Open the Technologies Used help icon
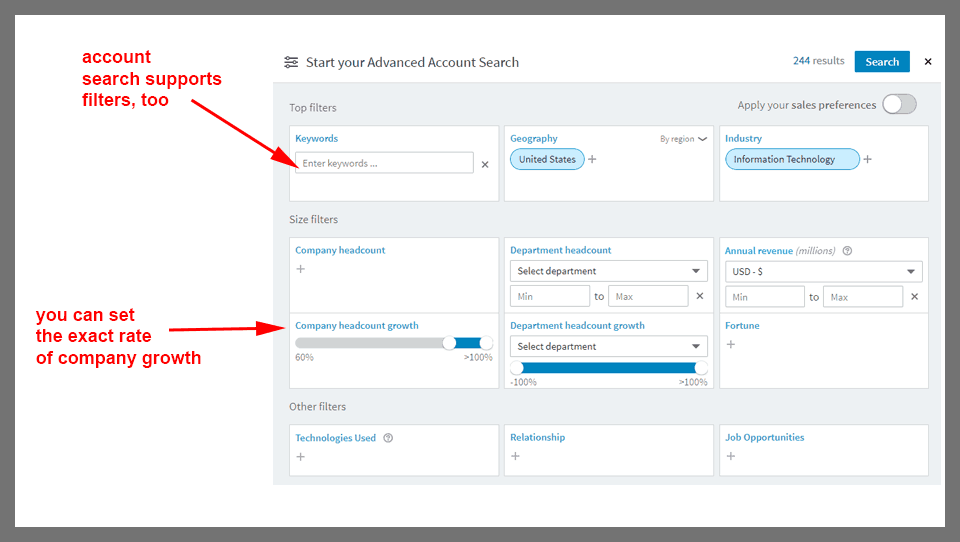The image size is (960, 542). pos(388,438)
